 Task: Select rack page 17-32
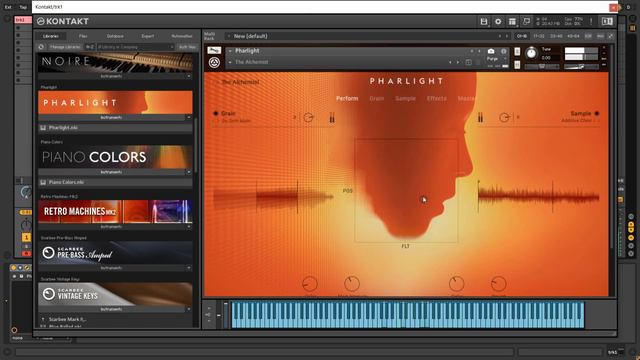539,36
